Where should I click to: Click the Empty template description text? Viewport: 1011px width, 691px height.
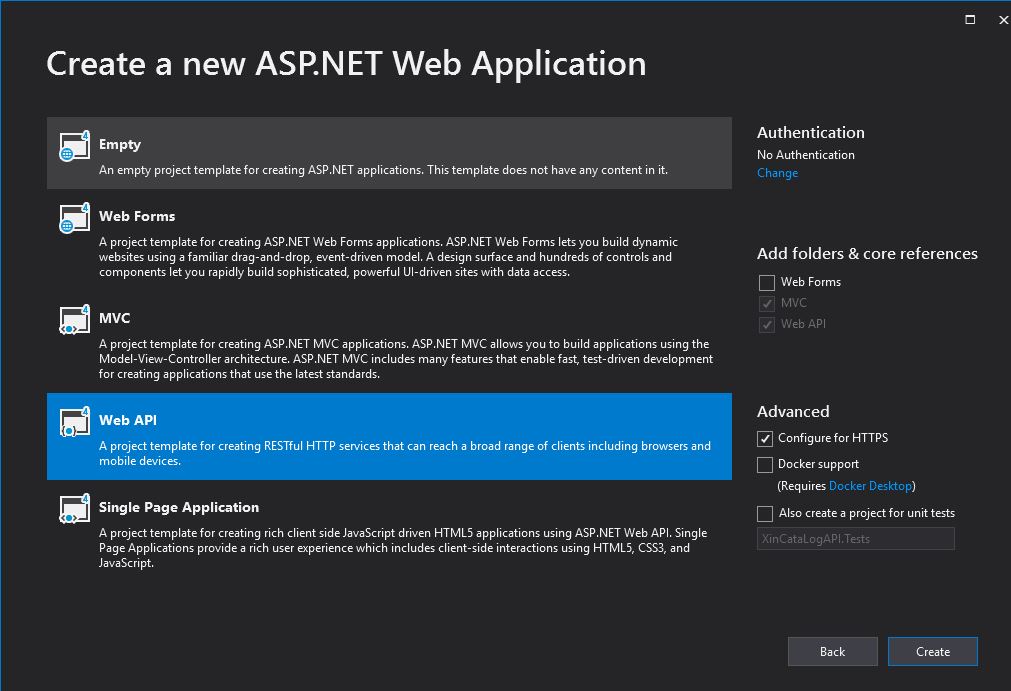tap(383, 170)
